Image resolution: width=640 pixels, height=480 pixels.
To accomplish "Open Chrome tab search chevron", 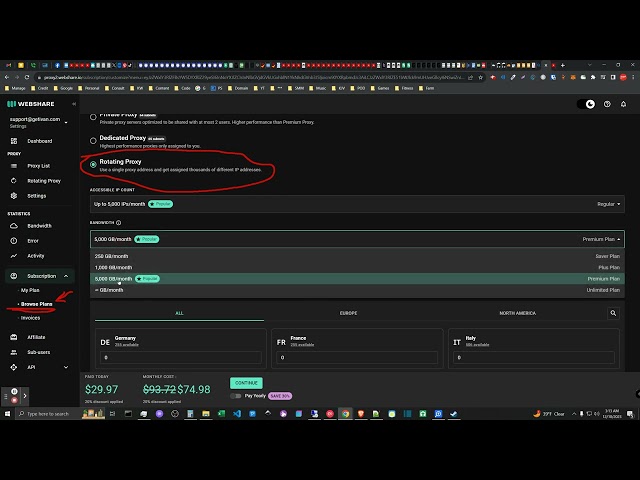I will (589, 65).
